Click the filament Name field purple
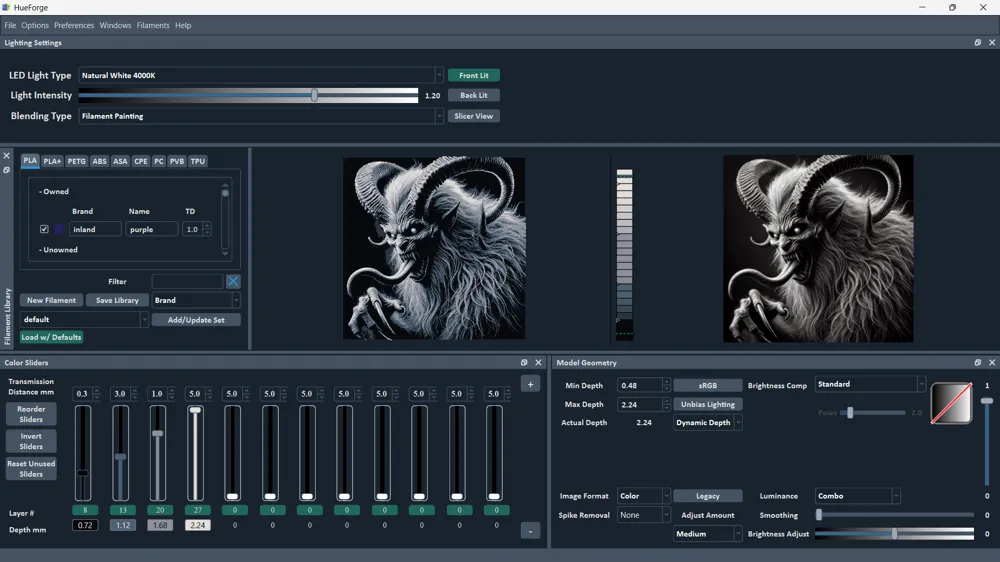This screenshot has height=562, width=1000. 151,229
